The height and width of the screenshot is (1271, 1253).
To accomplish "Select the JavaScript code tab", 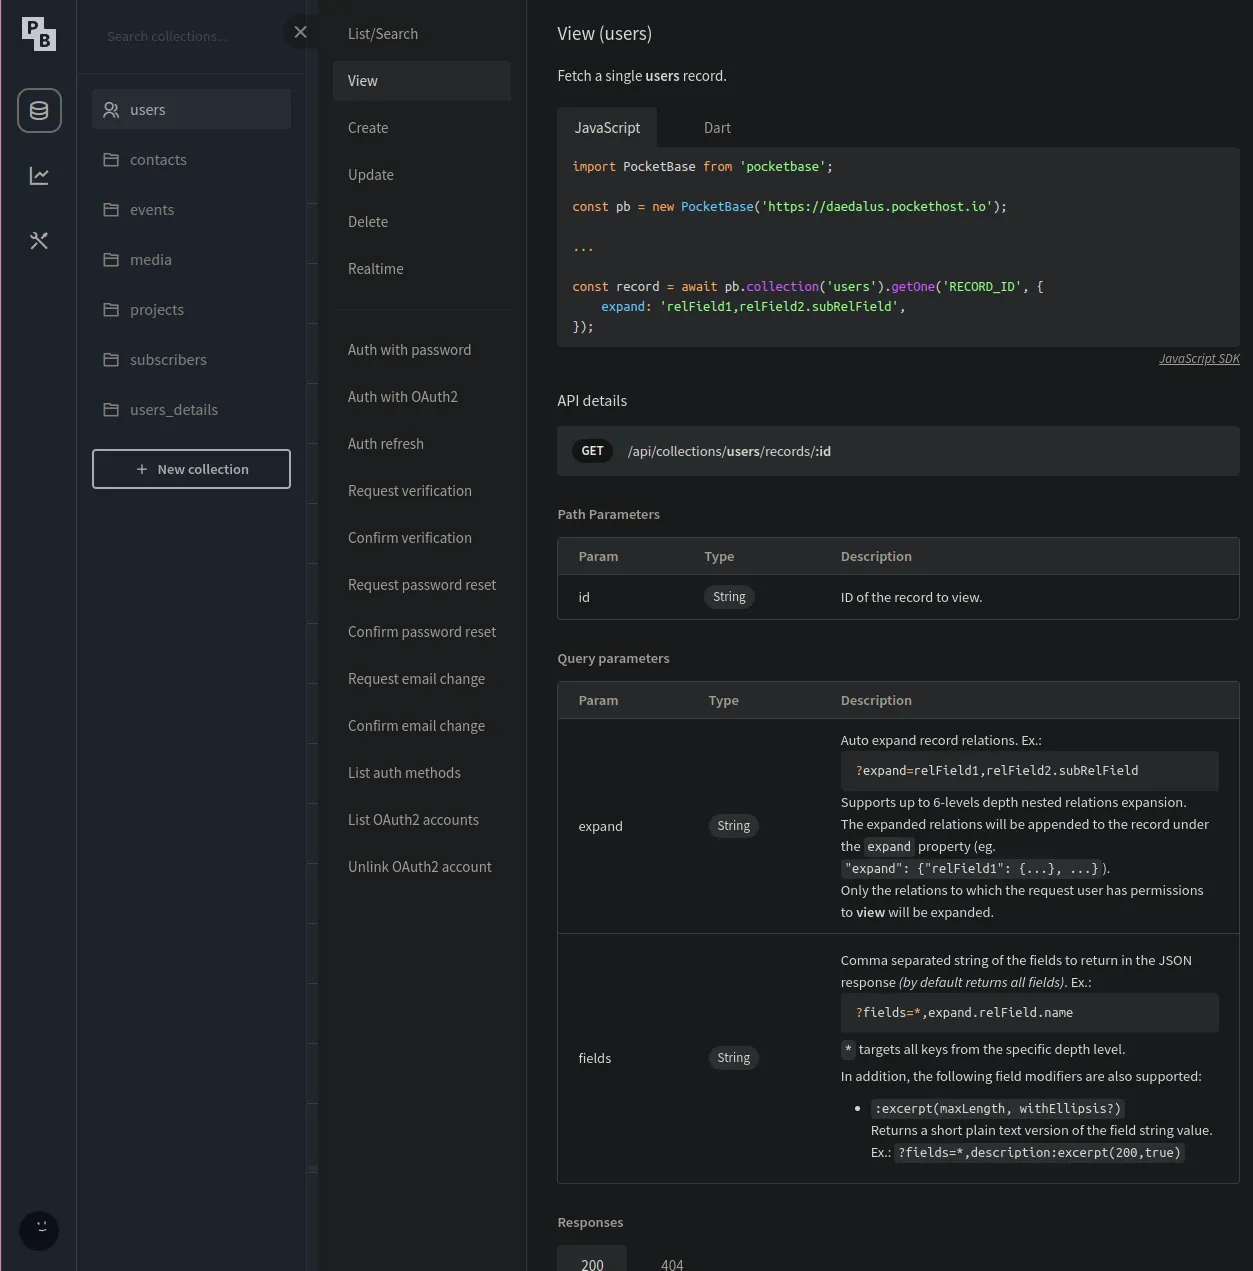I will click(607, 128).
